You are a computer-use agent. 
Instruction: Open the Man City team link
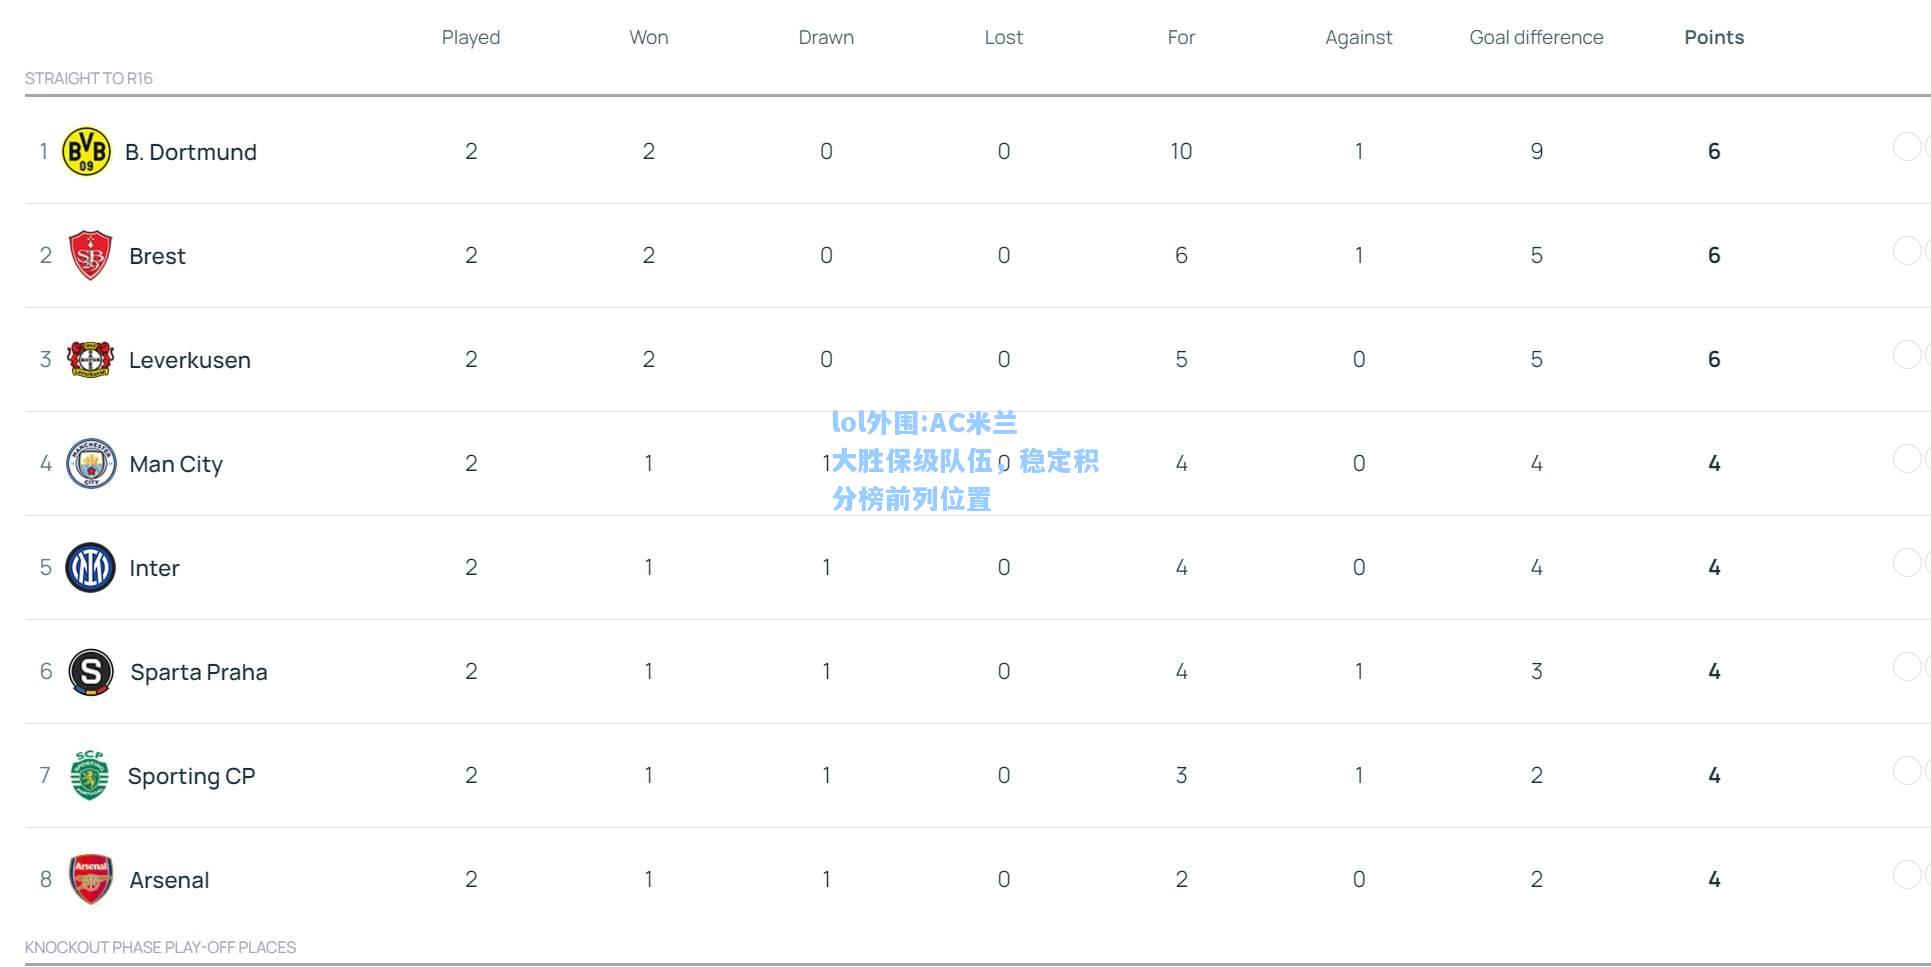176,464
